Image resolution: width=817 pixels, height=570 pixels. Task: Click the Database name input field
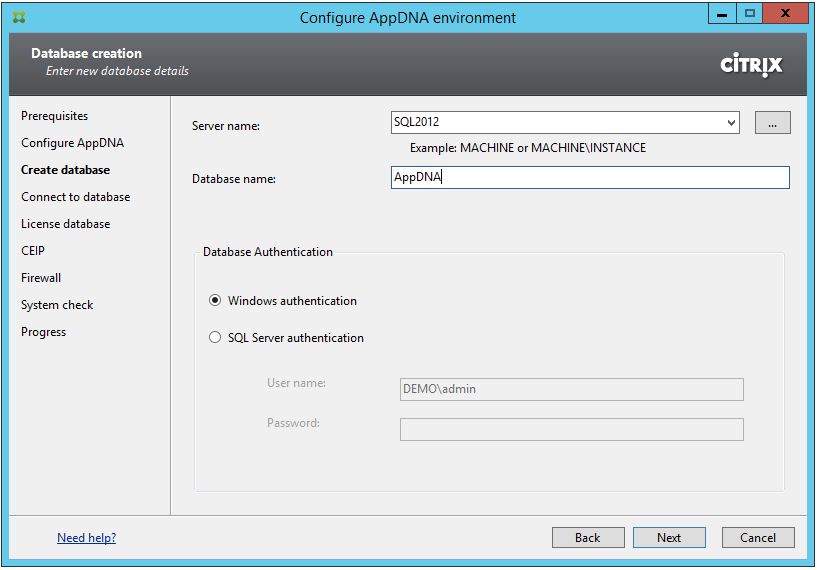[590, 178]
